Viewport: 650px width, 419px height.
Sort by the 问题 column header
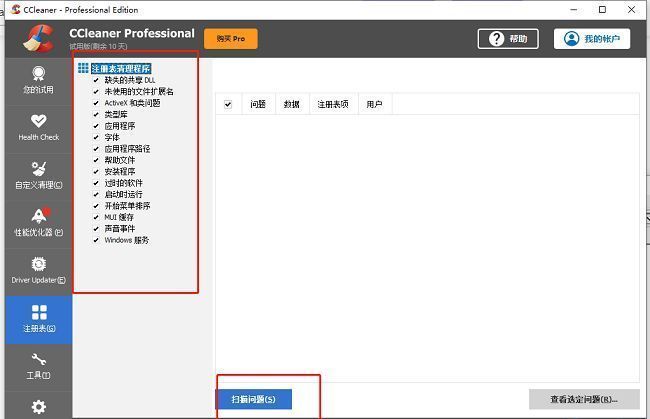pos(258,104)
